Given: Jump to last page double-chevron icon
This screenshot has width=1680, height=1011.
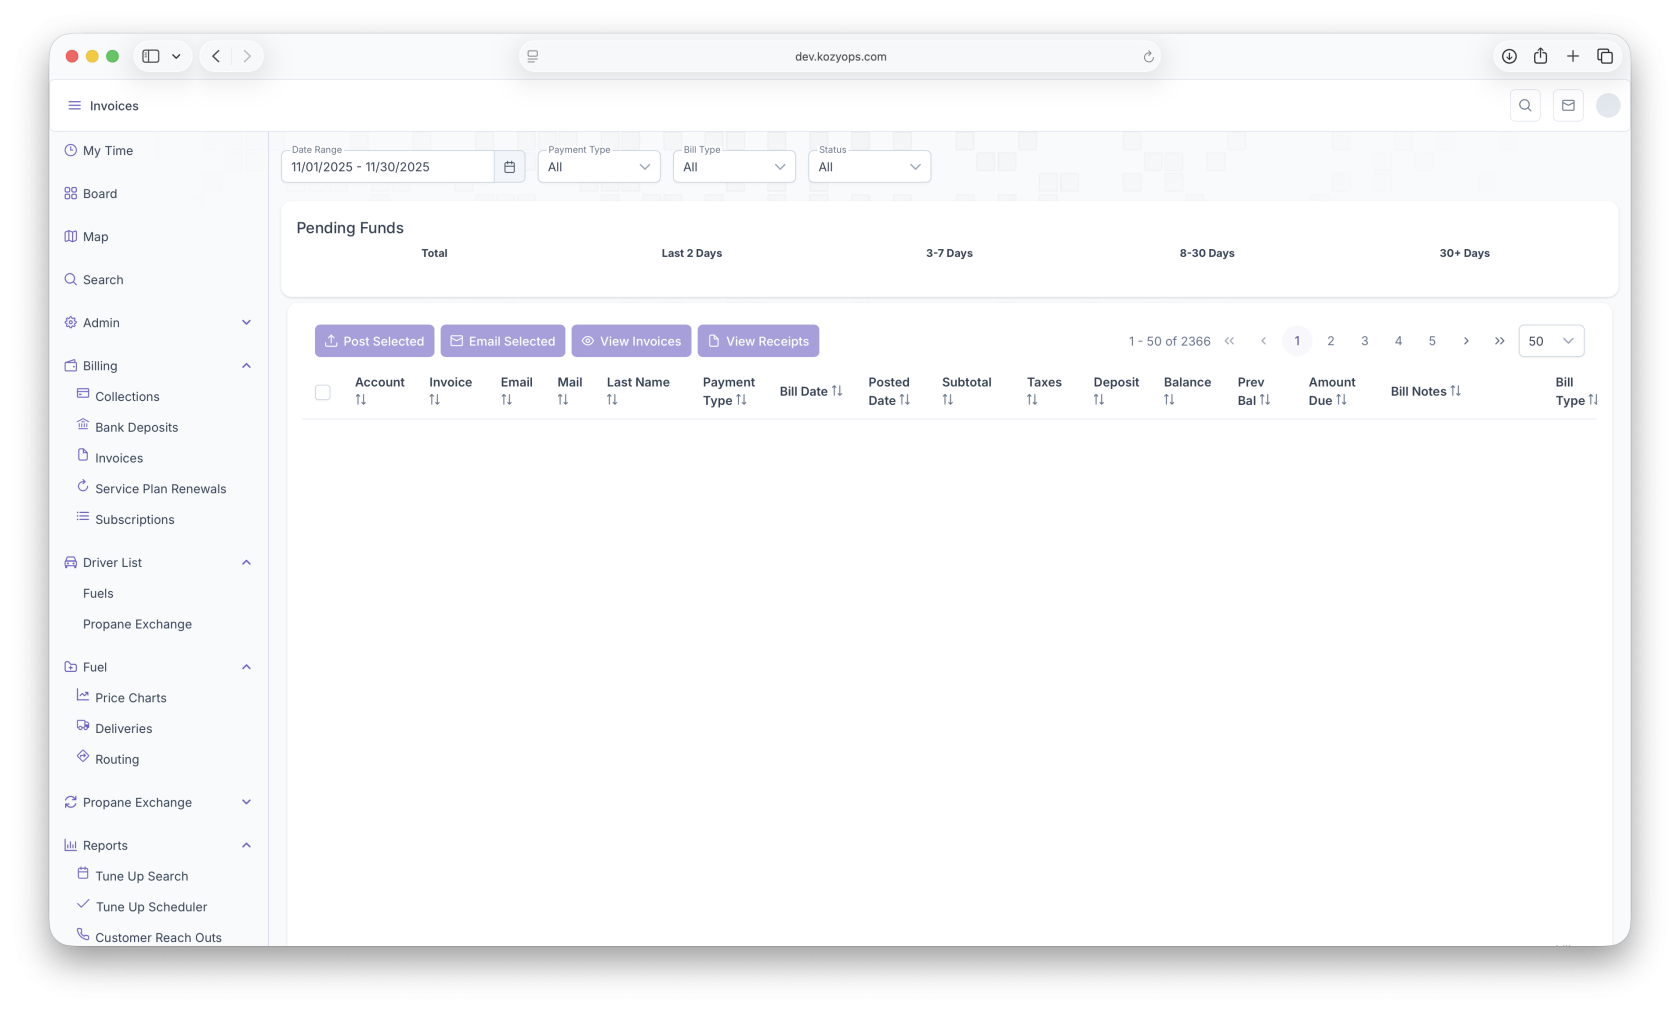Looking at the screenshot, I should click(x=1499, y=341).
